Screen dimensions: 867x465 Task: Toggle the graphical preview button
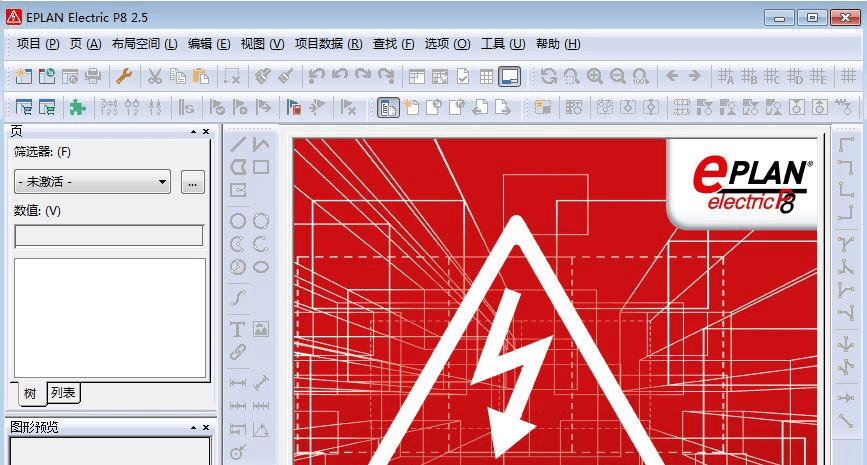coord(509,76)
